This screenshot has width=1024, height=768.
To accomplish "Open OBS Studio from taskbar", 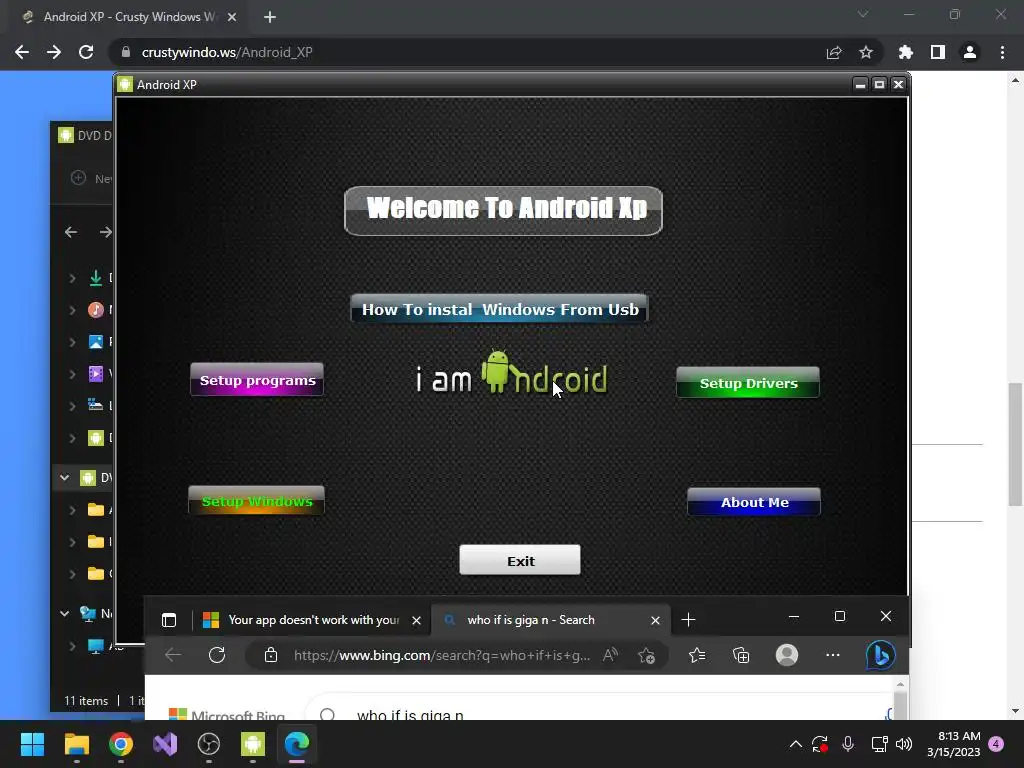I will coord(209,743).
